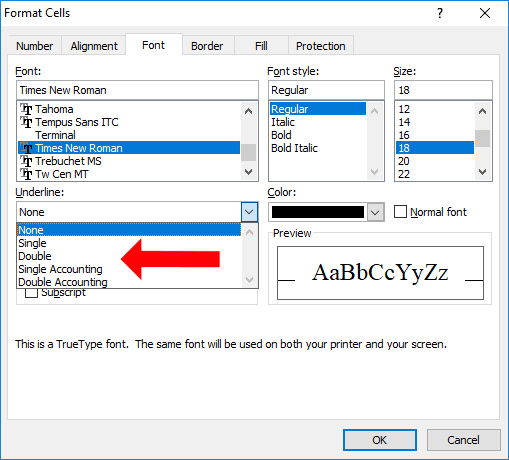This screenshot has width=509, height=460.
Task: Select Bold Italic font style
Action: [294, 148]
